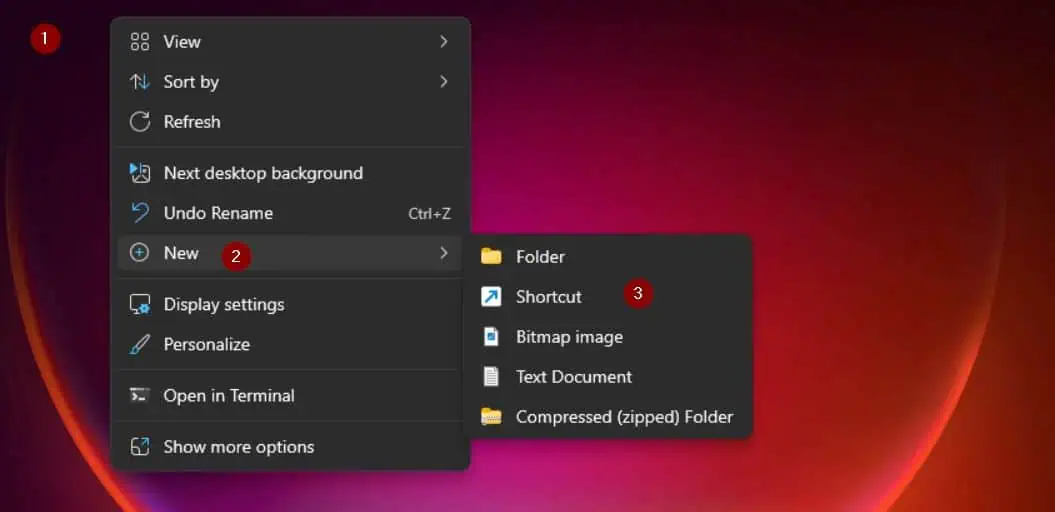Viewport: 1055px width, 512px height.
Task: Select Open in Terminal
Action: (290, 396)
